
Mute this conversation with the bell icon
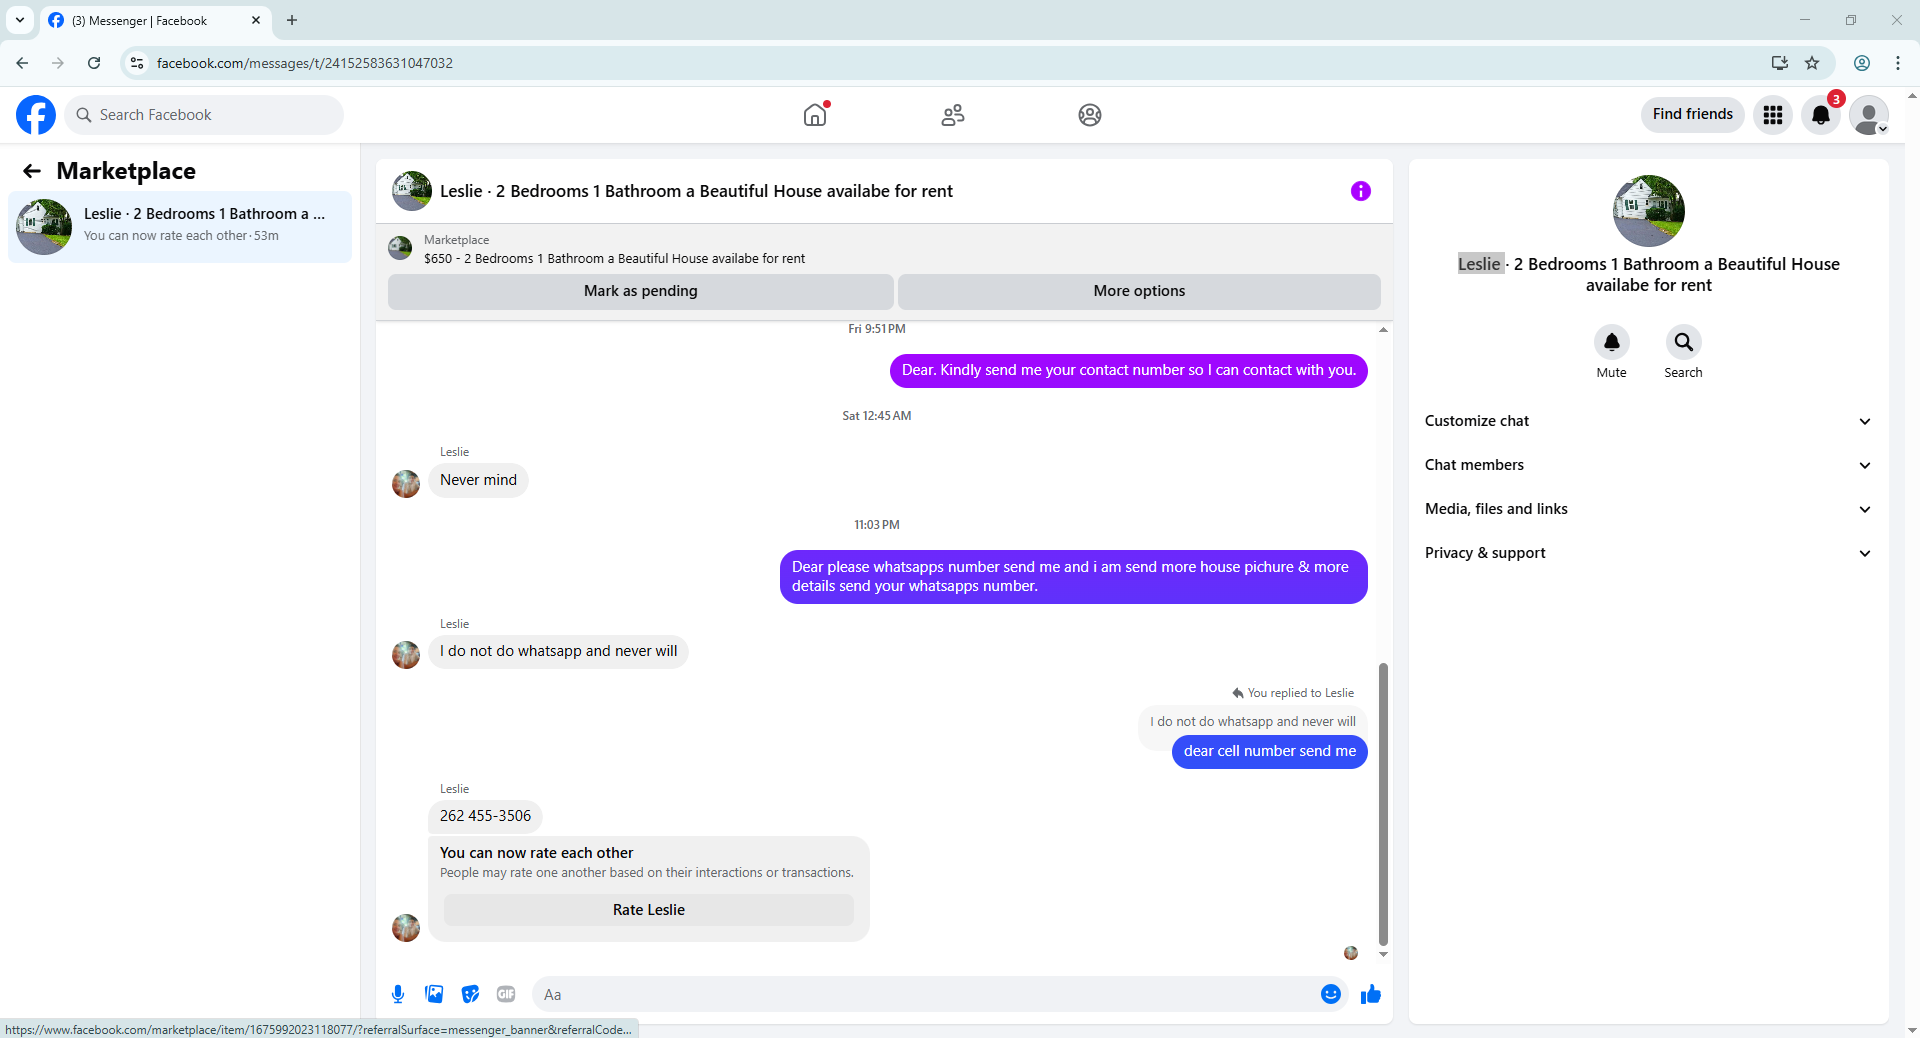1612,342
